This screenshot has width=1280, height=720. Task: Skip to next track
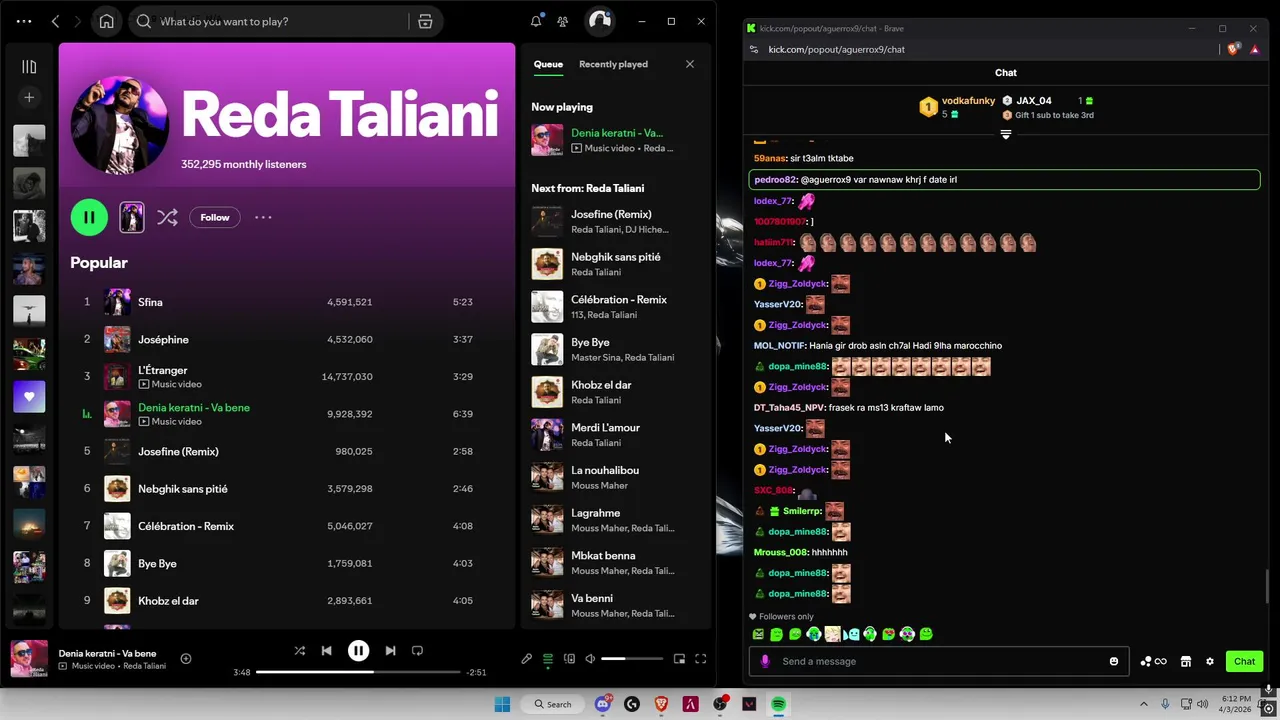point(390,650)
